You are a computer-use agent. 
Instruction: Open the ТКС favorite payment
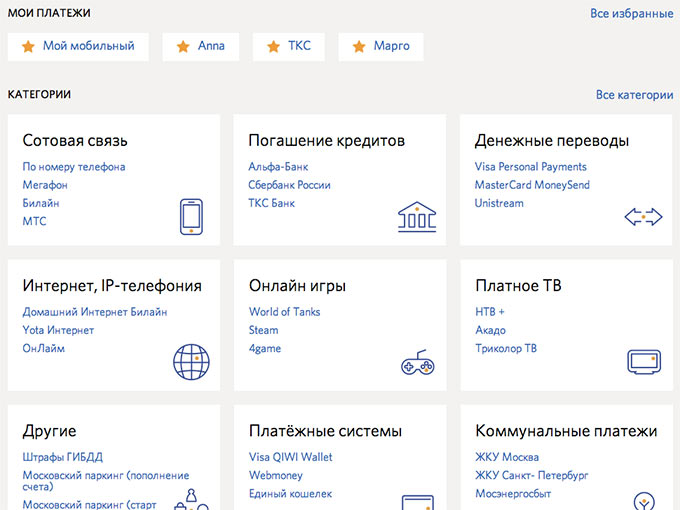point(288,46)
